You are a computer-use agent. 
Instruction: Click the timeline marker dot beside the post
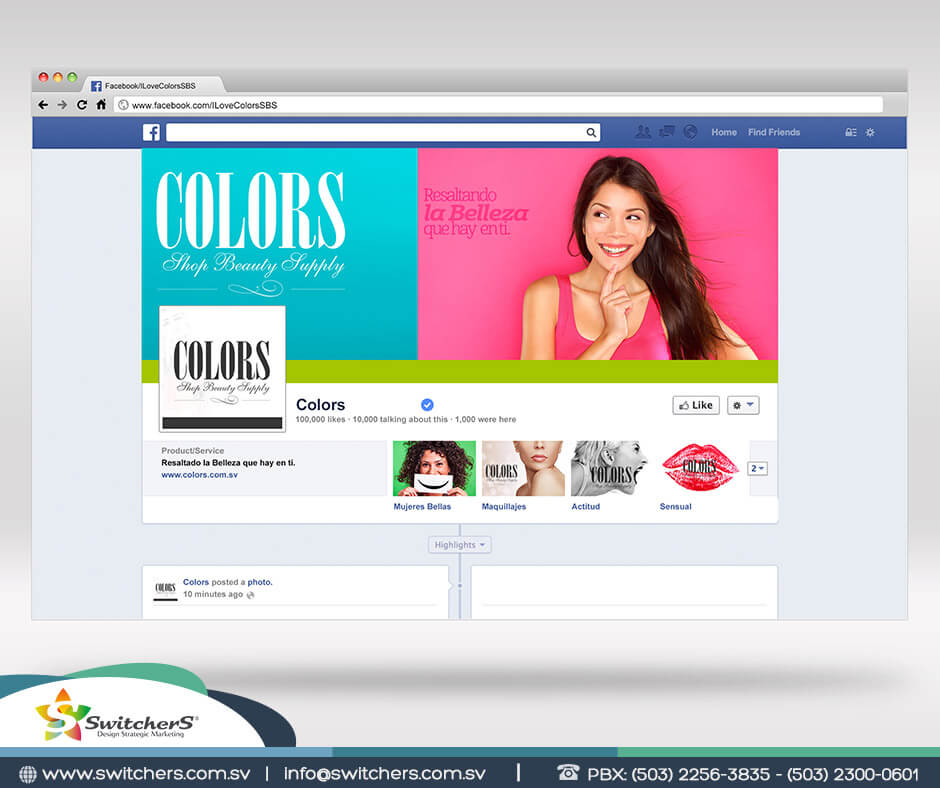(460, 585)
